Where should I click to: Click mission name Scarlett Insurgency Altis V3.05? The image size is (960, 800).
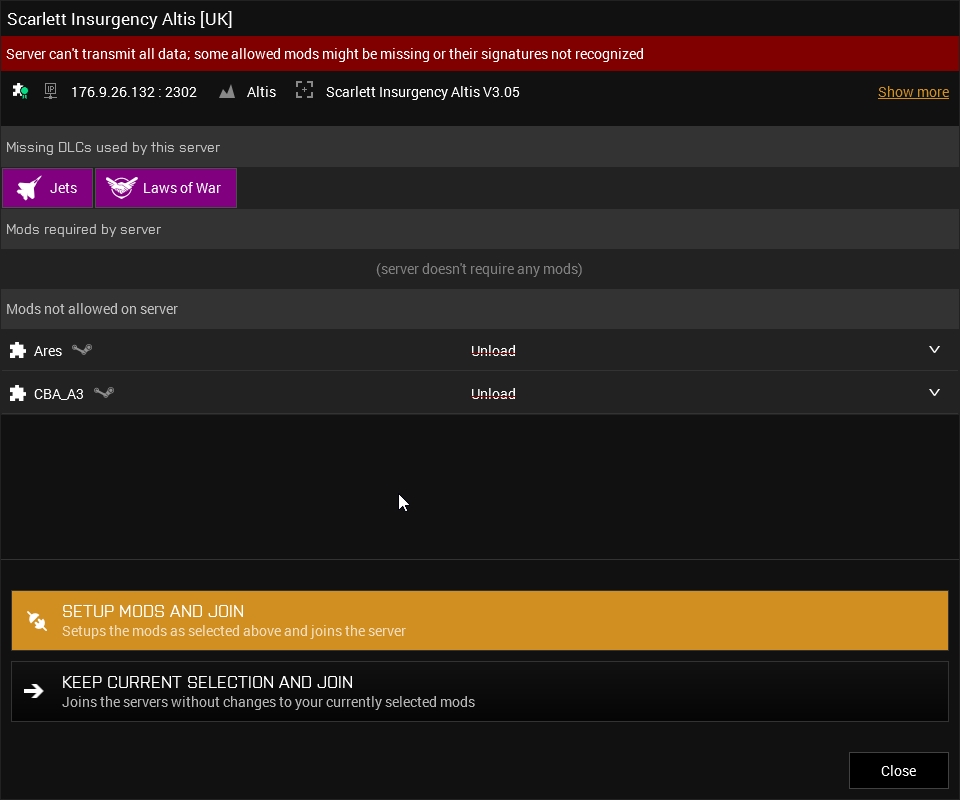coord(422,92)
